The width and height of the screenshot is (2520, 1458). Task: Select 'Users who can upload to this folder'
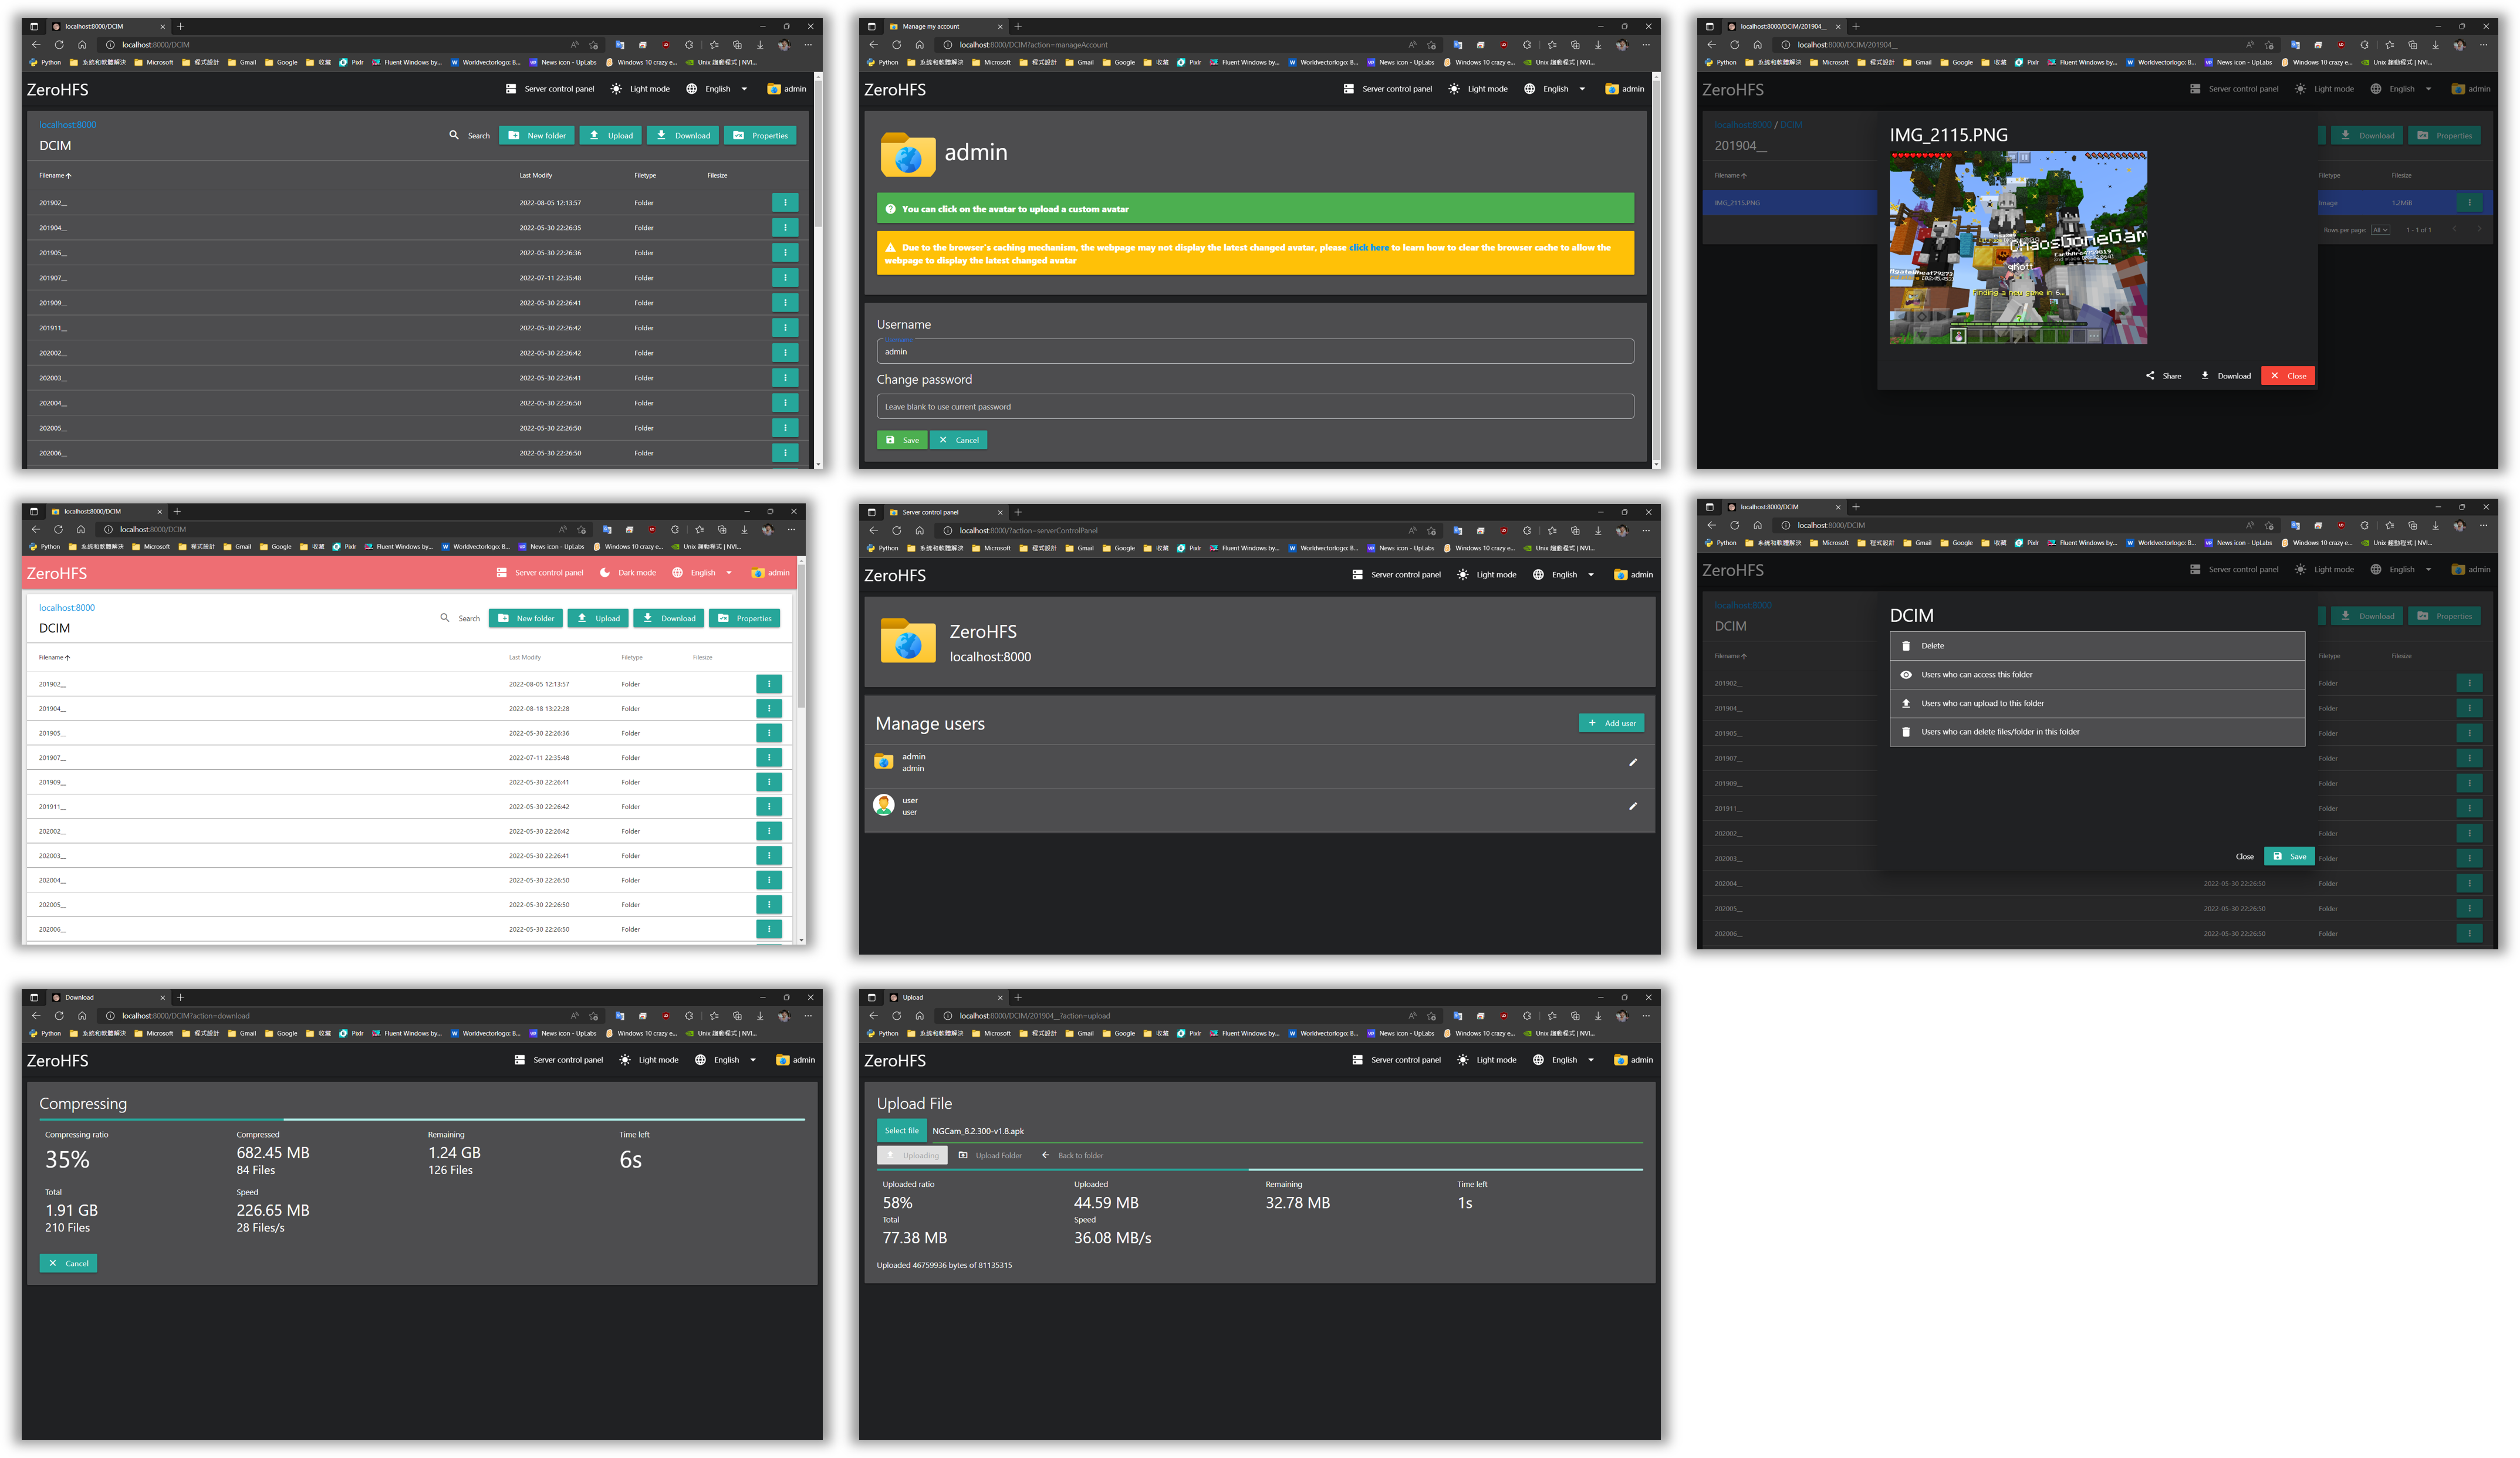[x=1982, y=703]
